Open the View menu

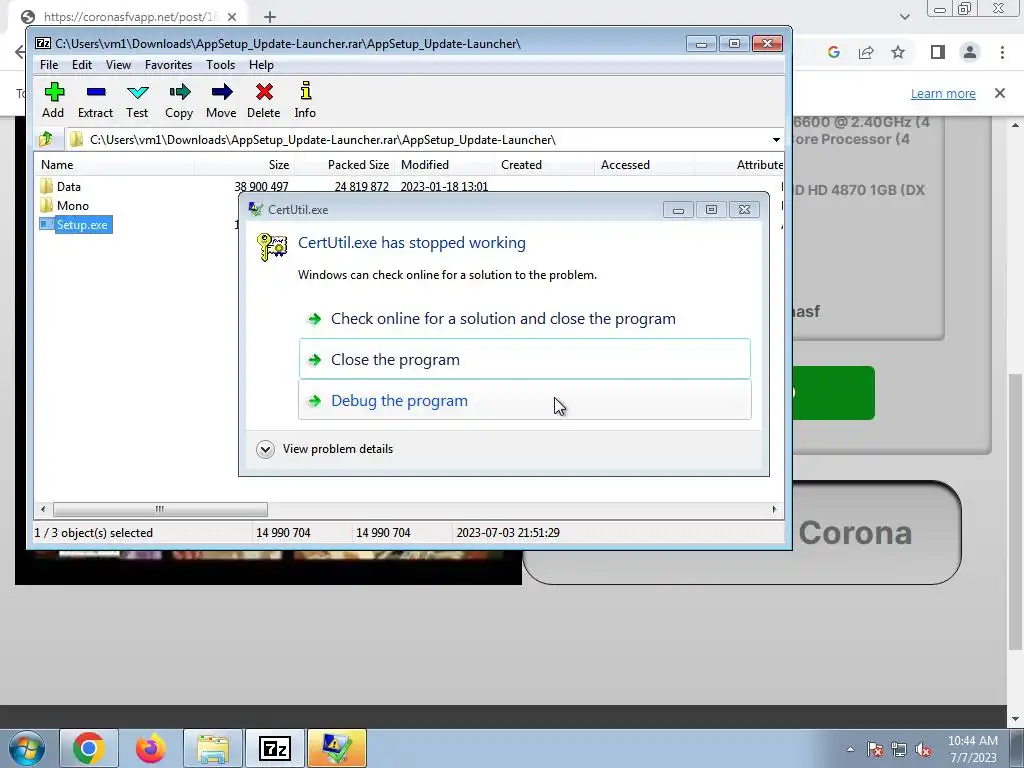click(x=118, y=65)
